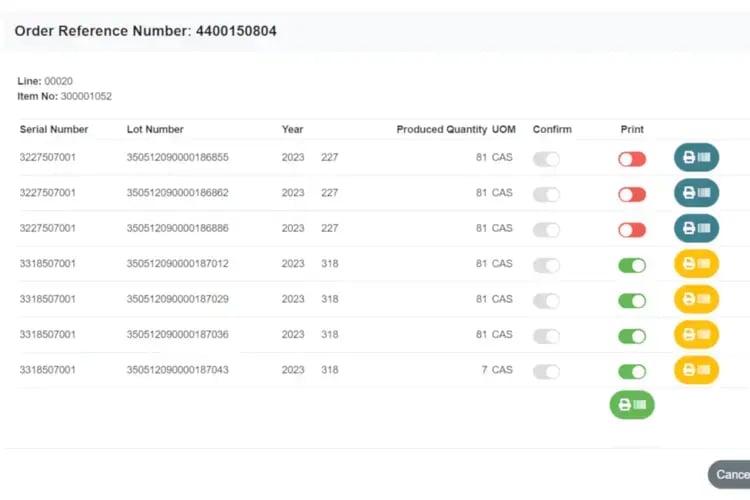Toggle Confirm switch for lot 350512090000186886
The image size is (750, 500).
546,230
